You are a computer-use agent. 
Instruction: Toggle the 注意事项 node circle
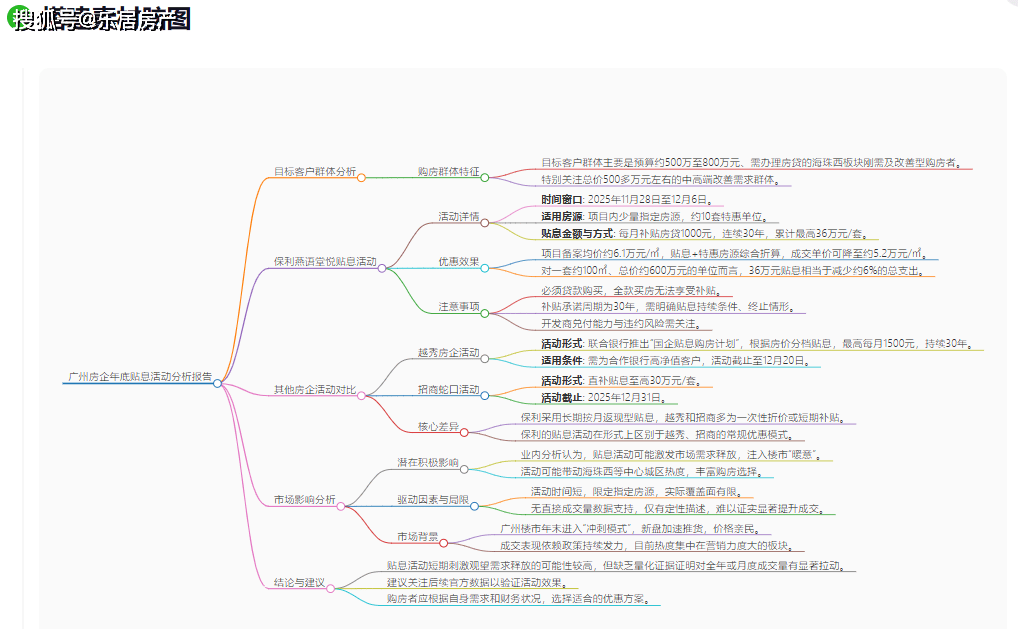[x=485, y=313]
